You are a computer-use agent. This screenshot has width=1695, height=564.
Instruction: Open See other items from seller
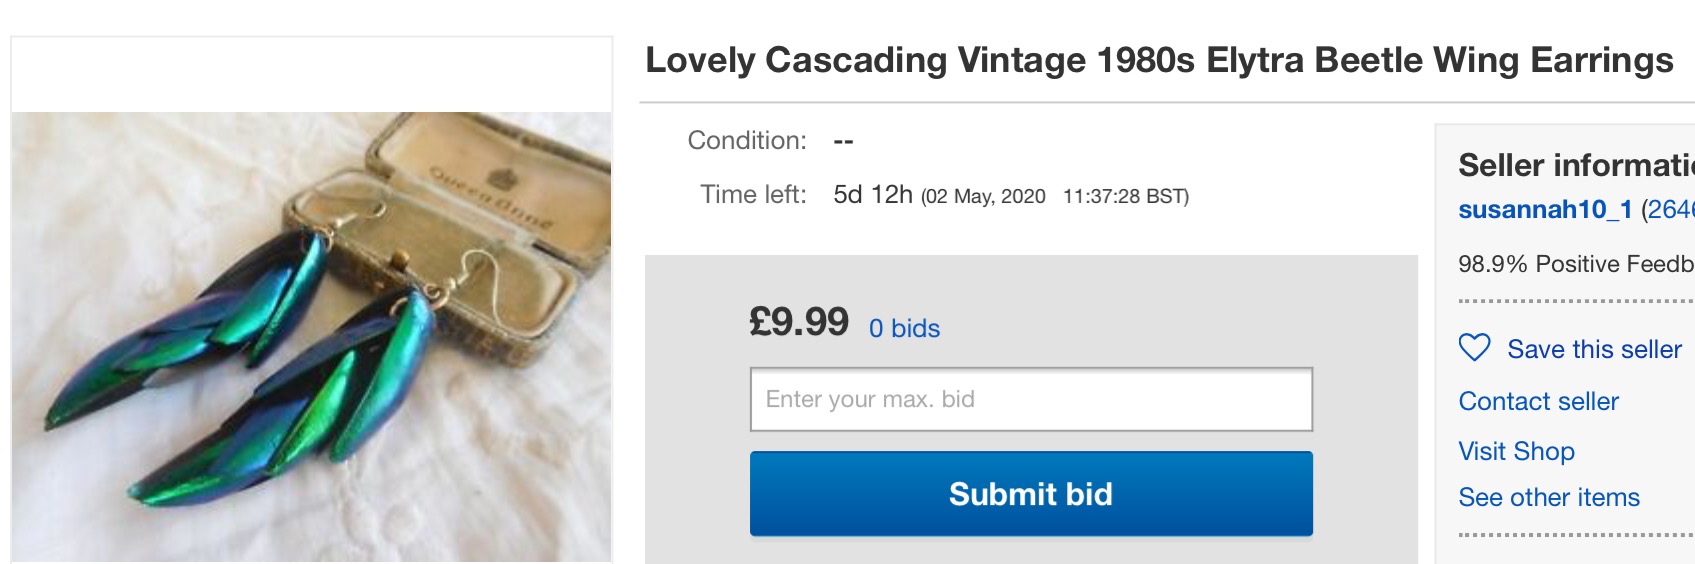[1549, 497]
